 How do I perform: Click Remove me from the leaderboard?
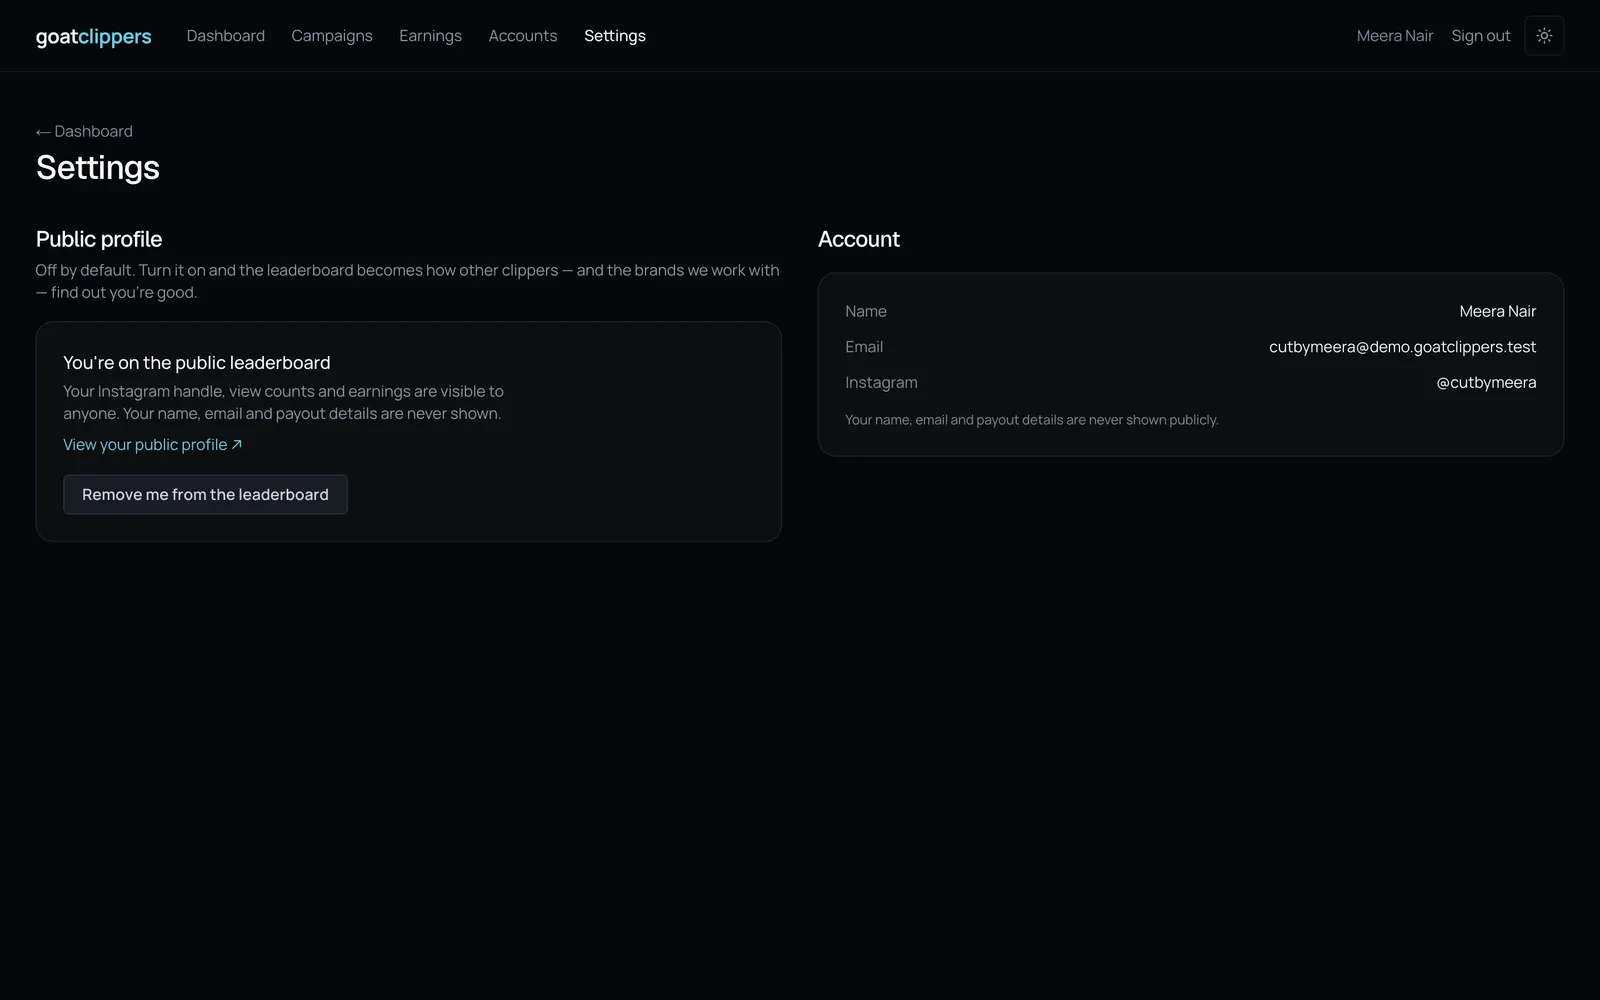[x=205, y=495]
